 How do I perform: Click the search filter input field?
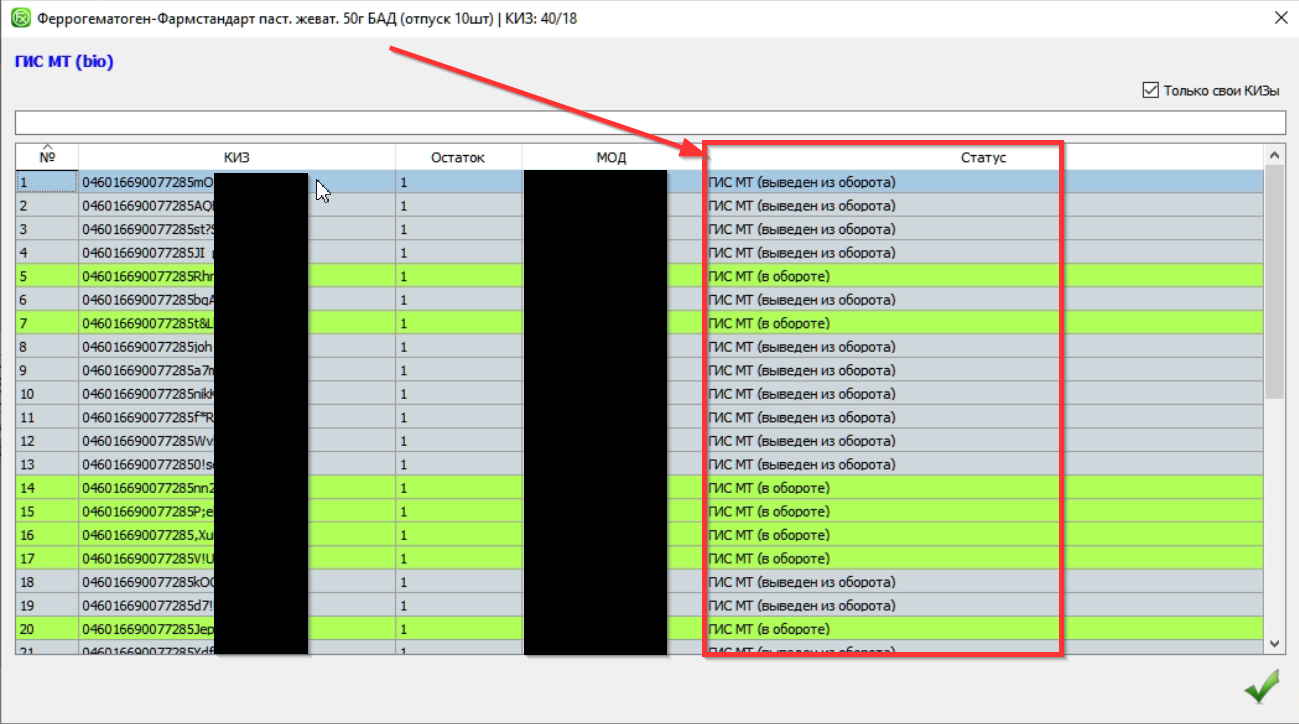[x=649, y=122]
